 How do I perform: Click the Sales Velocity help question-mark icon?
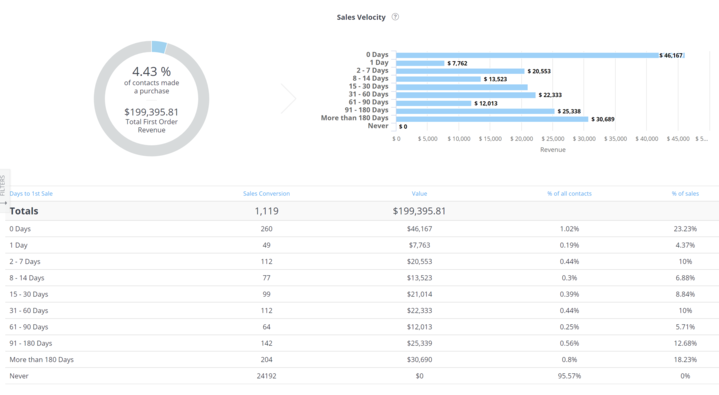395,17
